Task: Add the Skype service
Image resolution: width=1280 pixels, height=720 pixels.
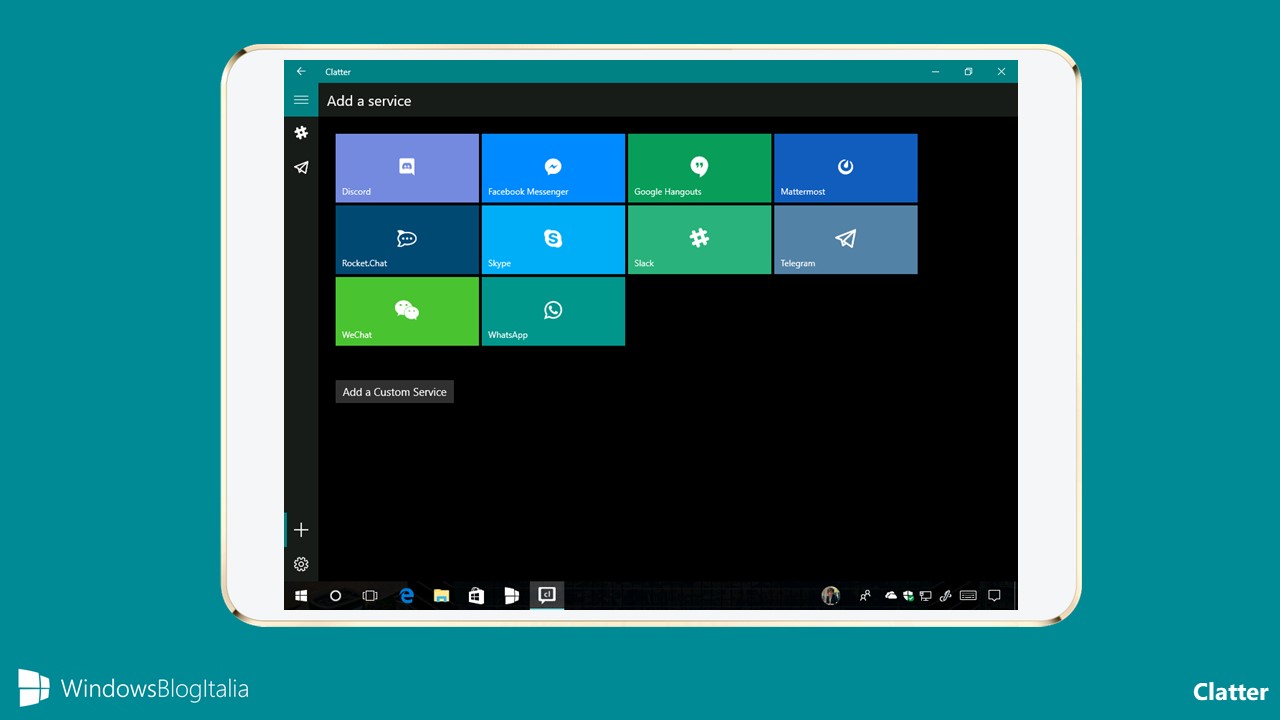Action: [x=553, y=240]
